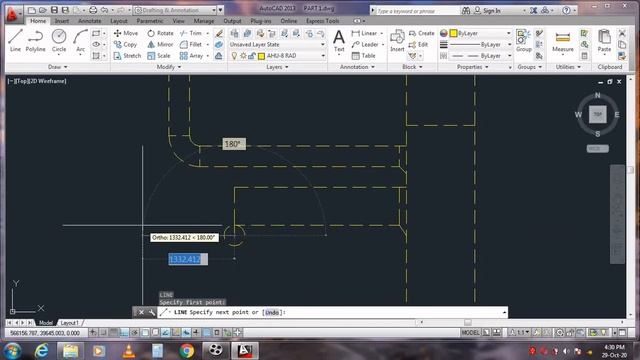640x360 pixels.
Task: Add a Linear dimension
Action: [x=364, y=33]
